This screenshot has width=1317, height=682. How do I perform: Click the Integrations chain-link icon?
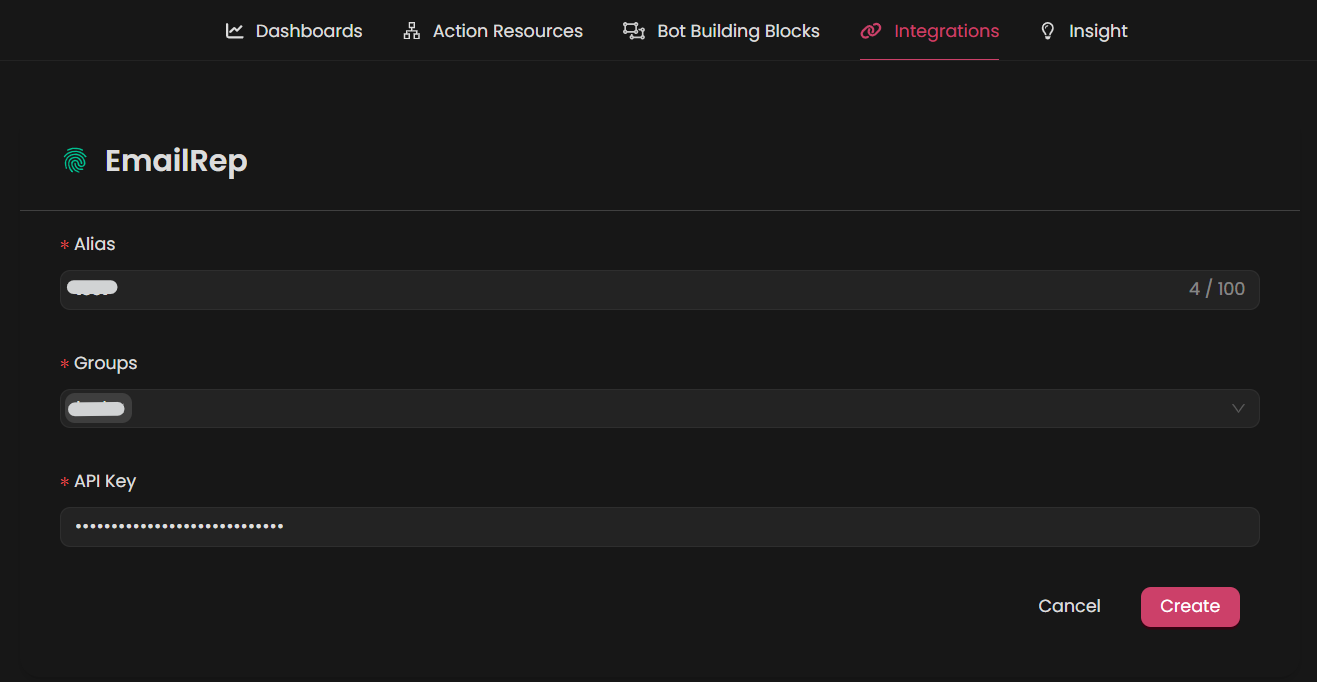coord(871,31)
